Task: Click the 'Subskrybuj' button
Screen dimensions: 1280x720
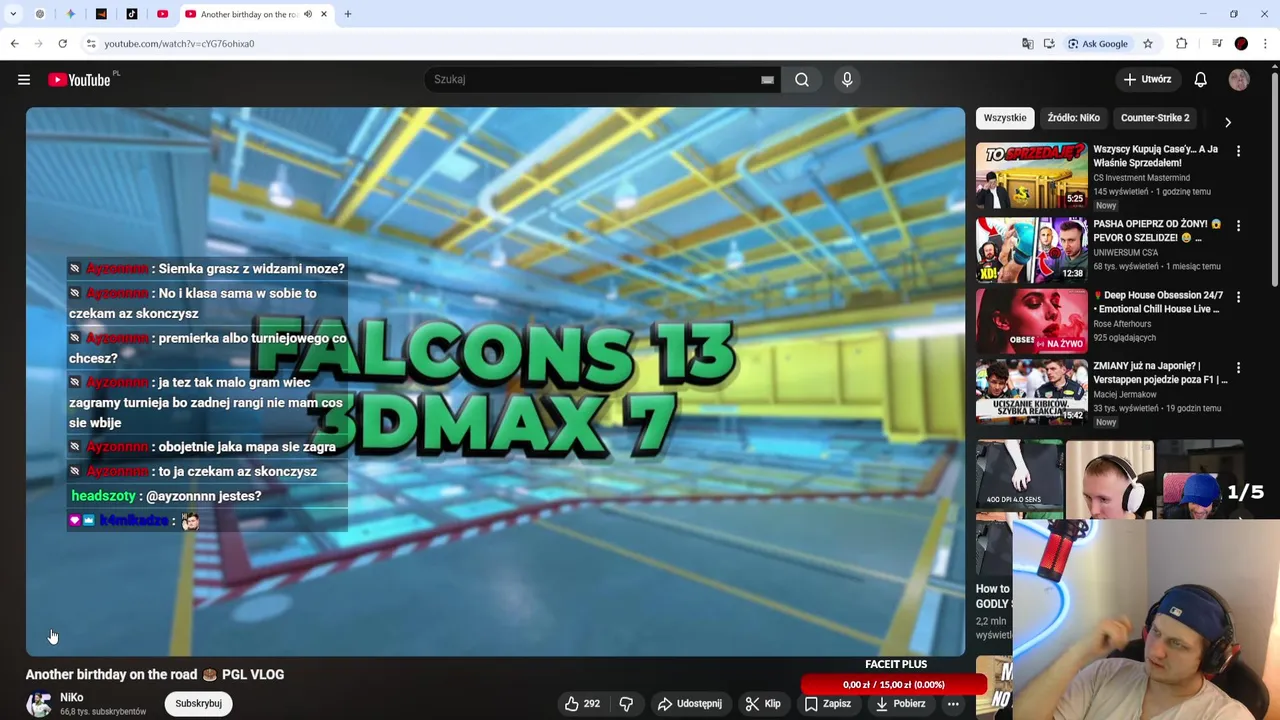Action: point(199,704)
